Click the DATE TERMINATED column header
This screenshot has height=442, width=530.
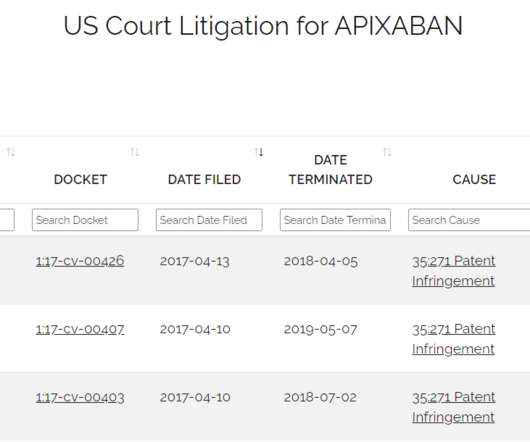(331, 170)
